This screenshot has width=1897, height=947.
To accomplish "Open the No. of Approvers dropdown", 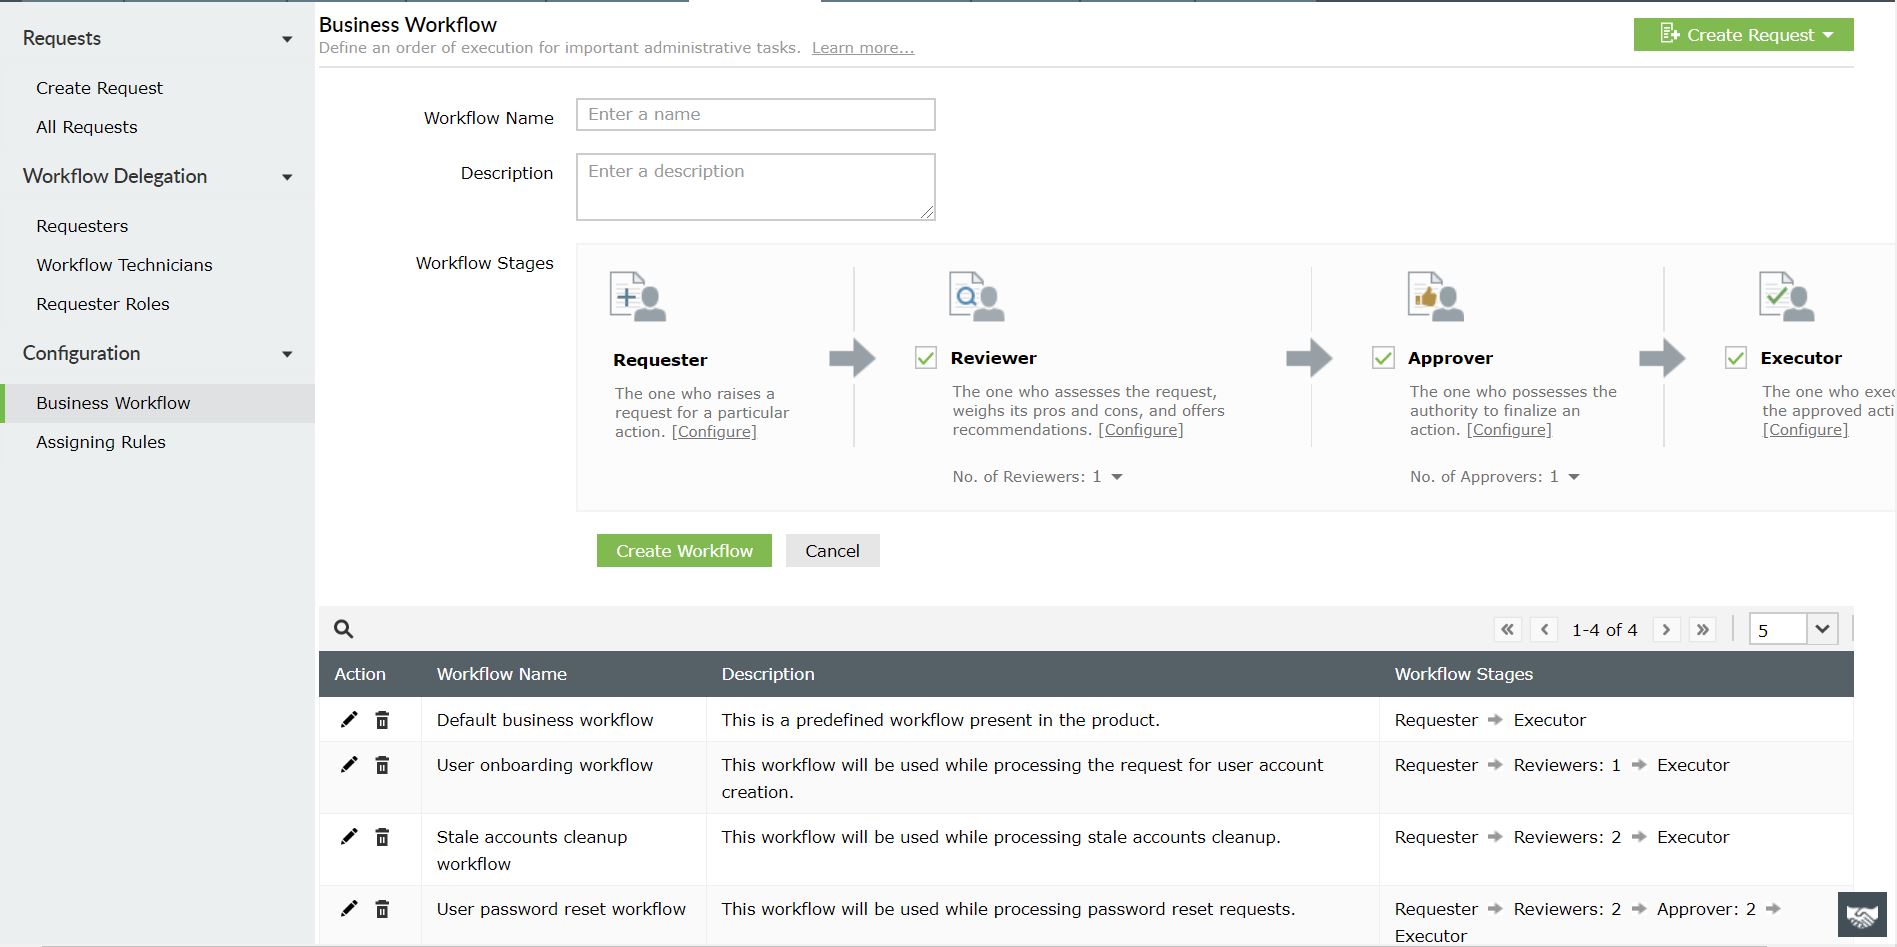I will [x=1572, y=477].
